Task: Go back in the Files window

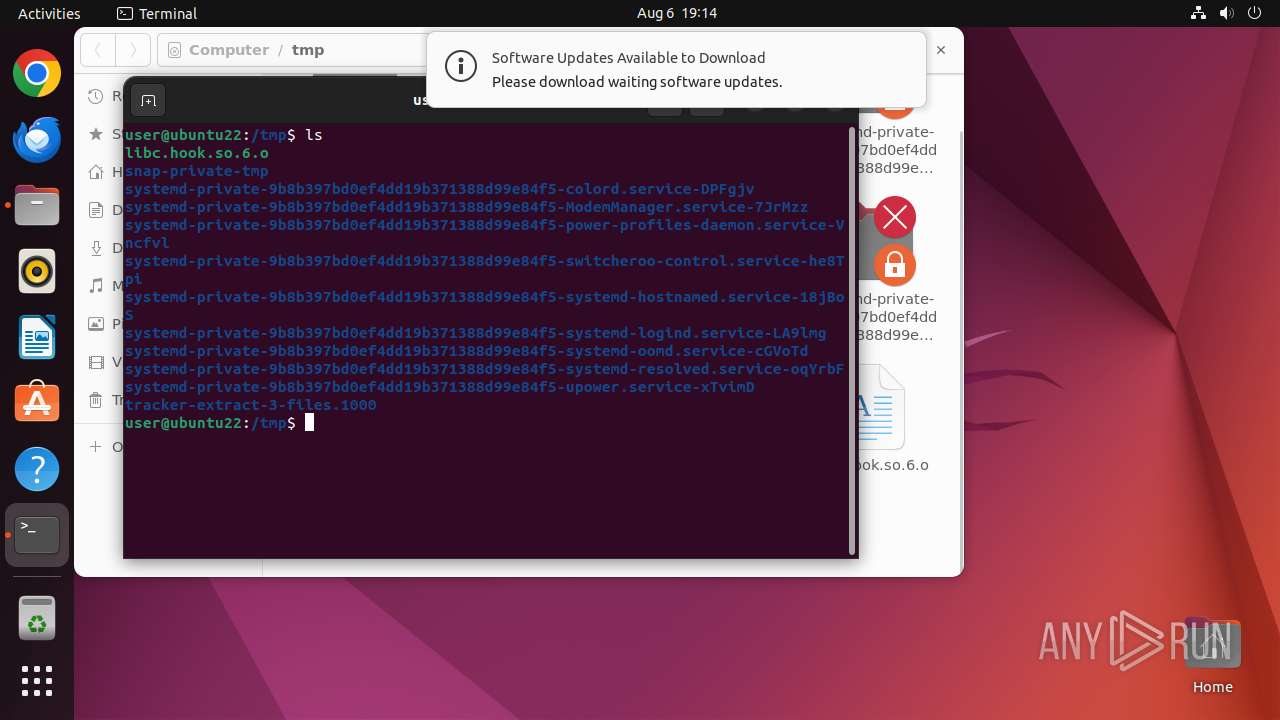Action: point(98,50)
